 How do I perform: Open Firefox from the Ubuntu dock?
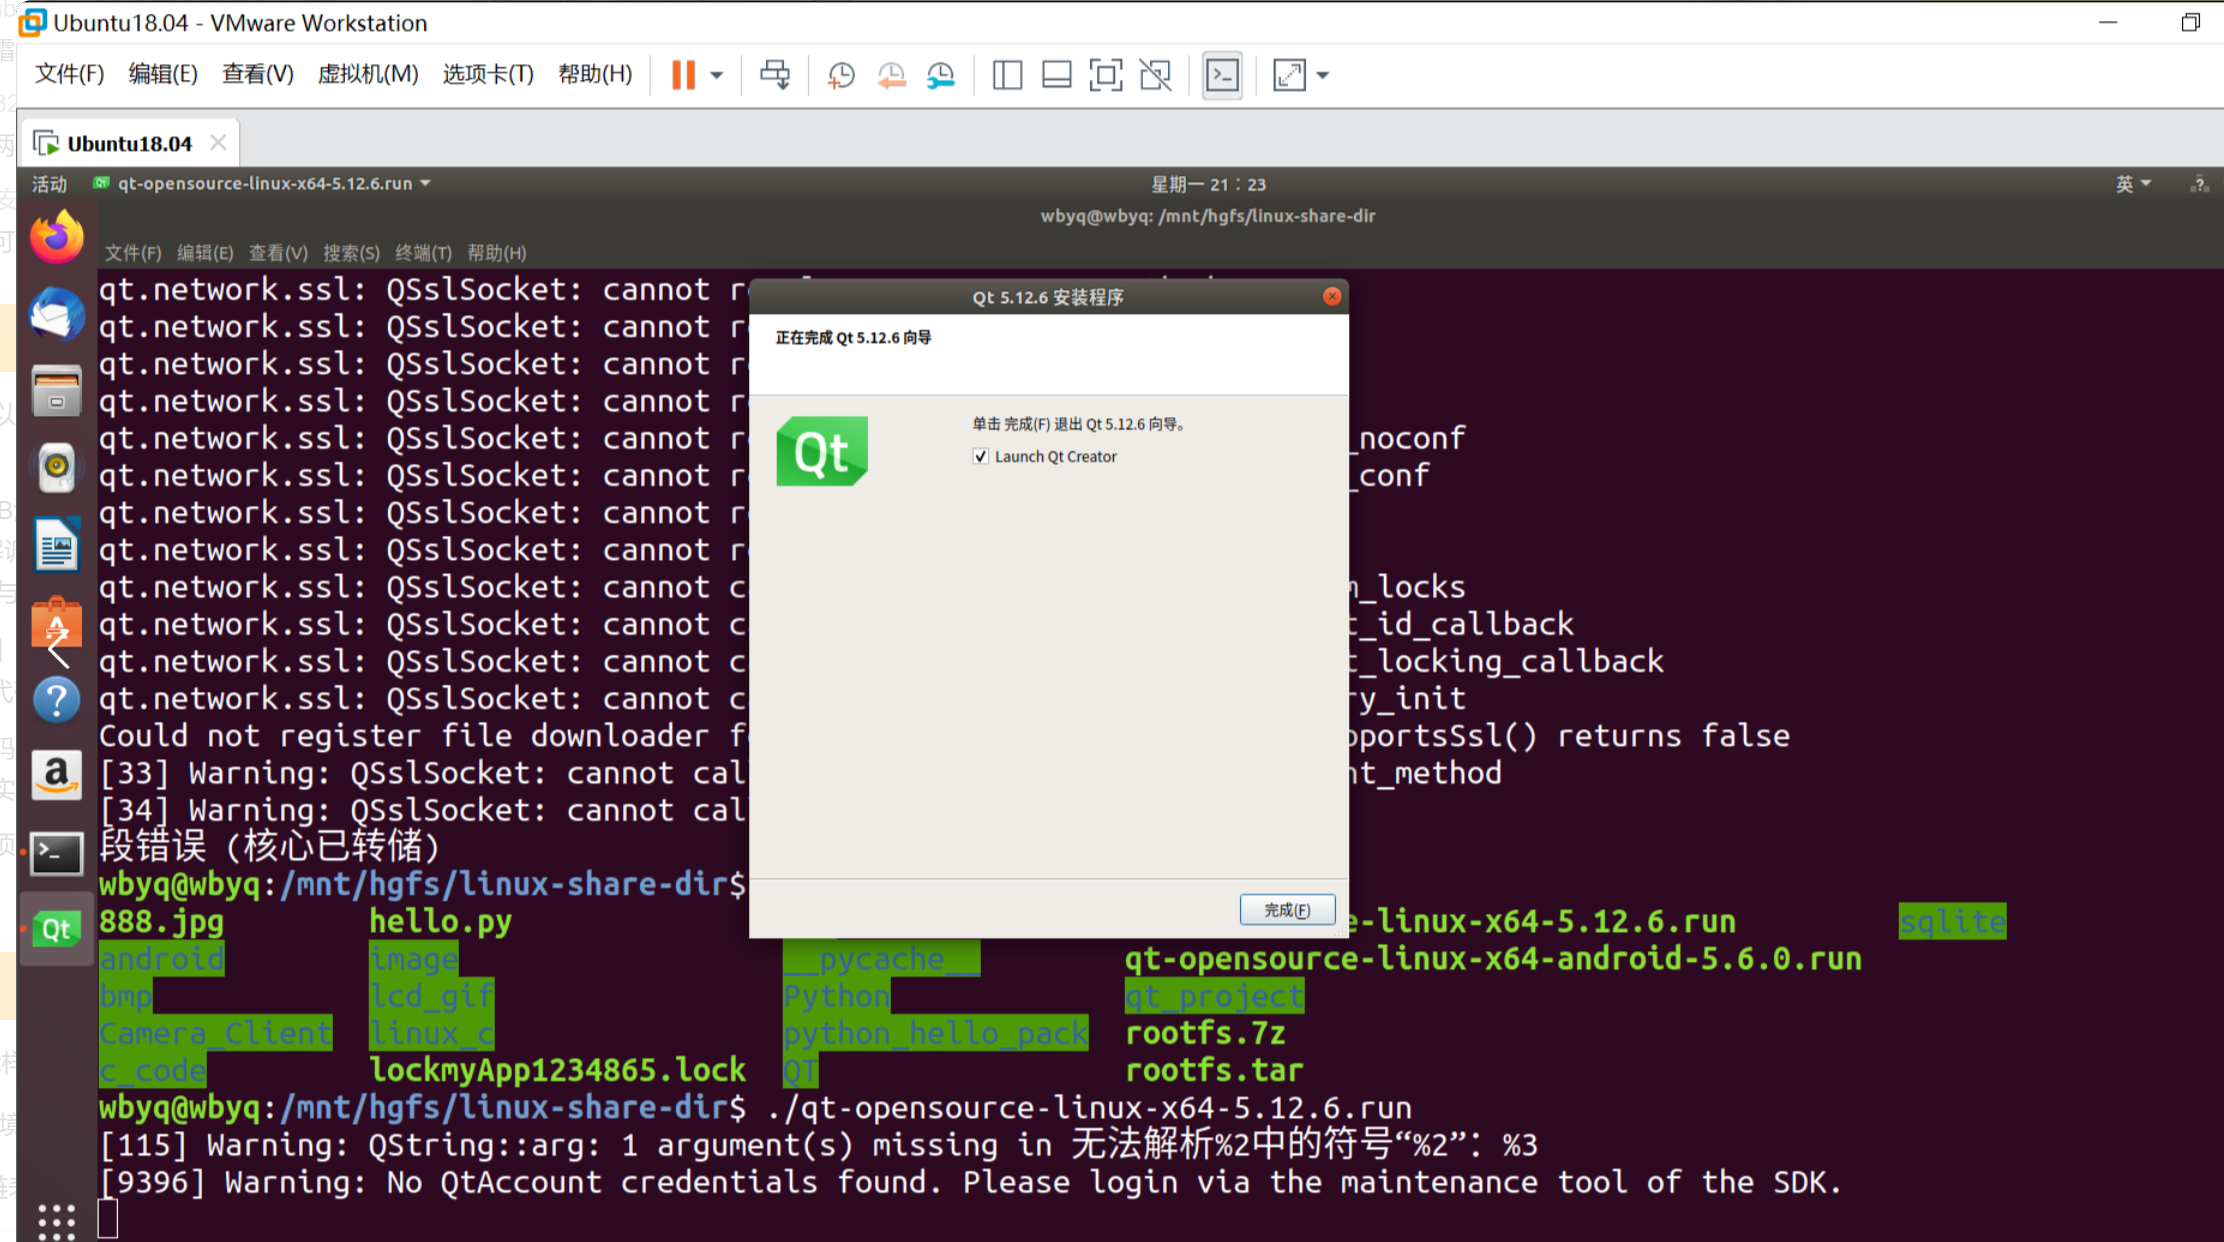tap(57, 238)
